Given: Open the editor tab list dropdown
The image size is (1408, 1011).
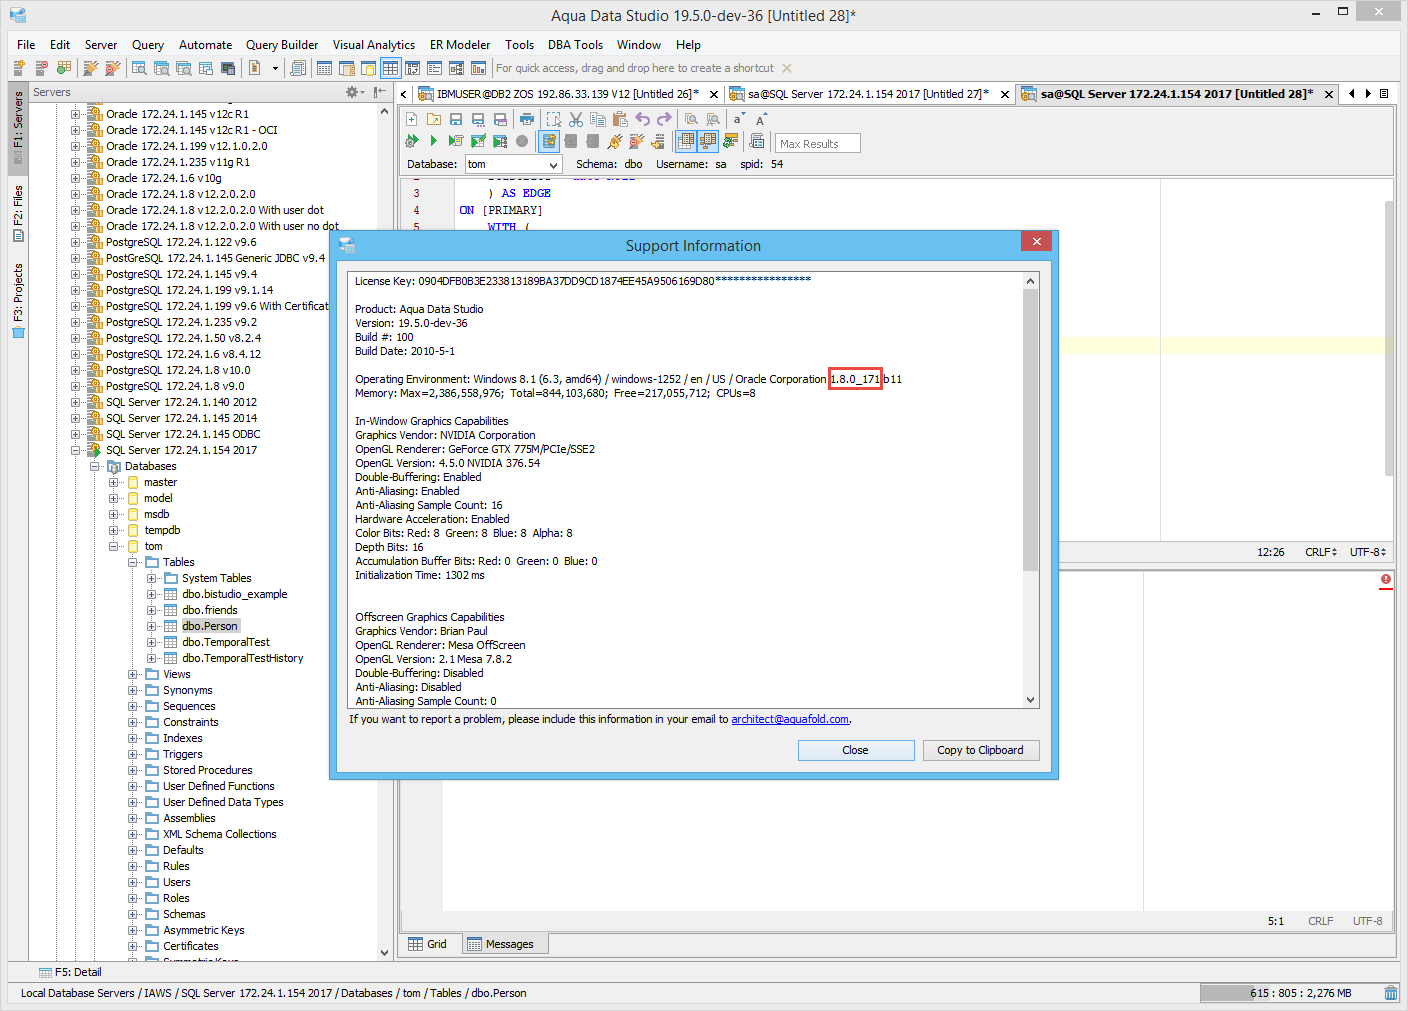Looking at the screenshot, I should [x=1384, y=94].
